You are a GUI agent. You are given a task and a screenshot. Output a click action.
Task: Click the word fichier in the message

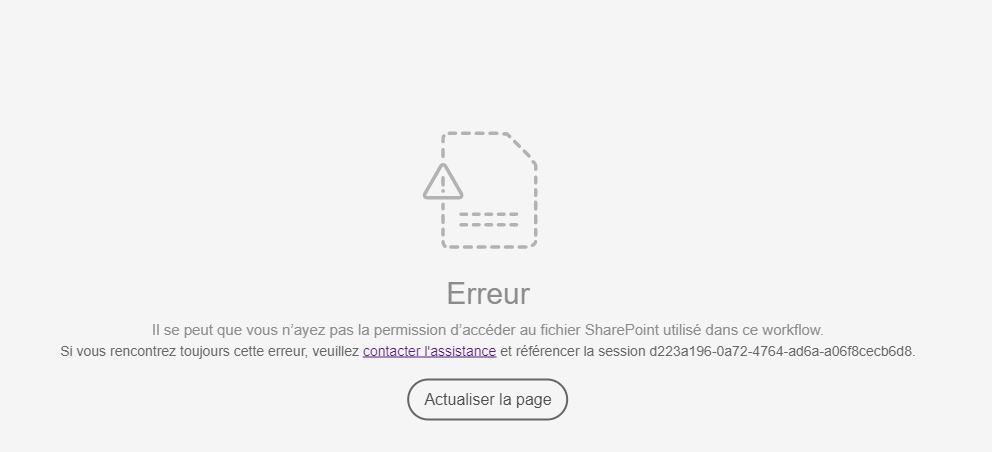[560, 330]
